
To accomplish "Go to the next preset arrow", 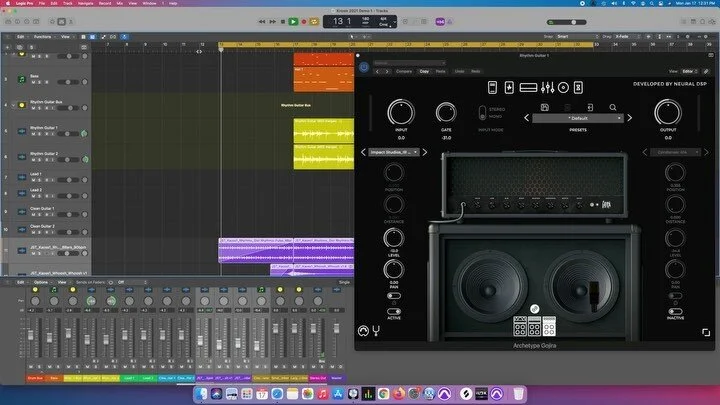I will (630, 118).
